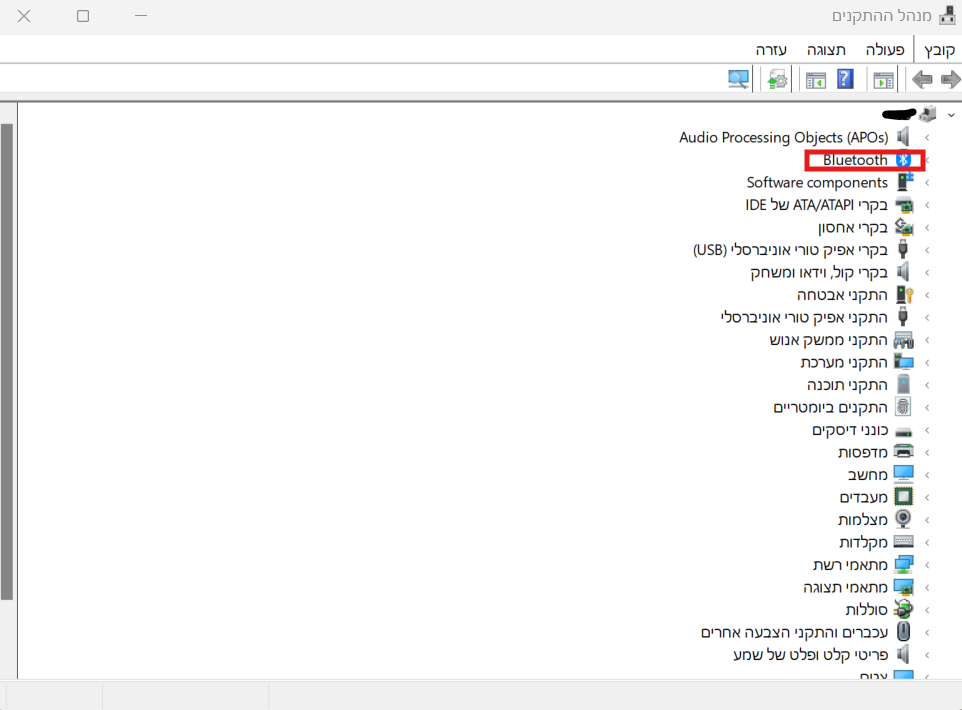The height and width of the screenshot is (710, 962).
Task: Expand the מצלמות chevron
Action: coord(927,520)
